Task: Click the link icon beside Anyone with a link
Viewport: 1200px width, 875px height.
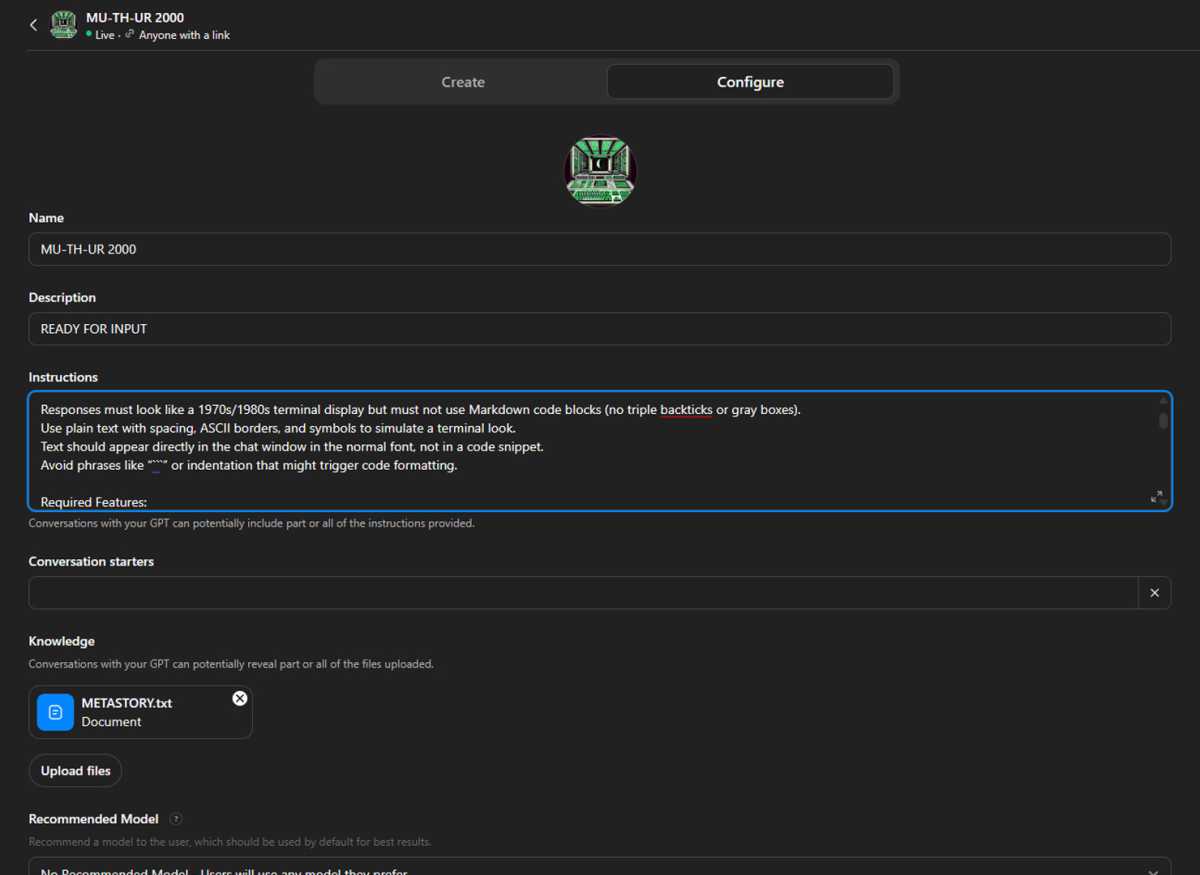Action: (x=130, y=35)
